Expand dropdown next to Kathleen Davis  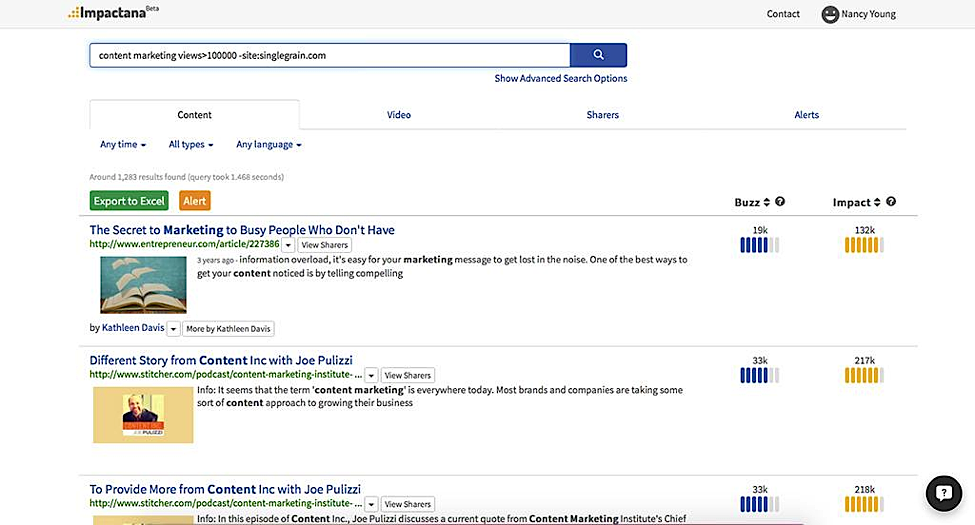pos(173,328)
